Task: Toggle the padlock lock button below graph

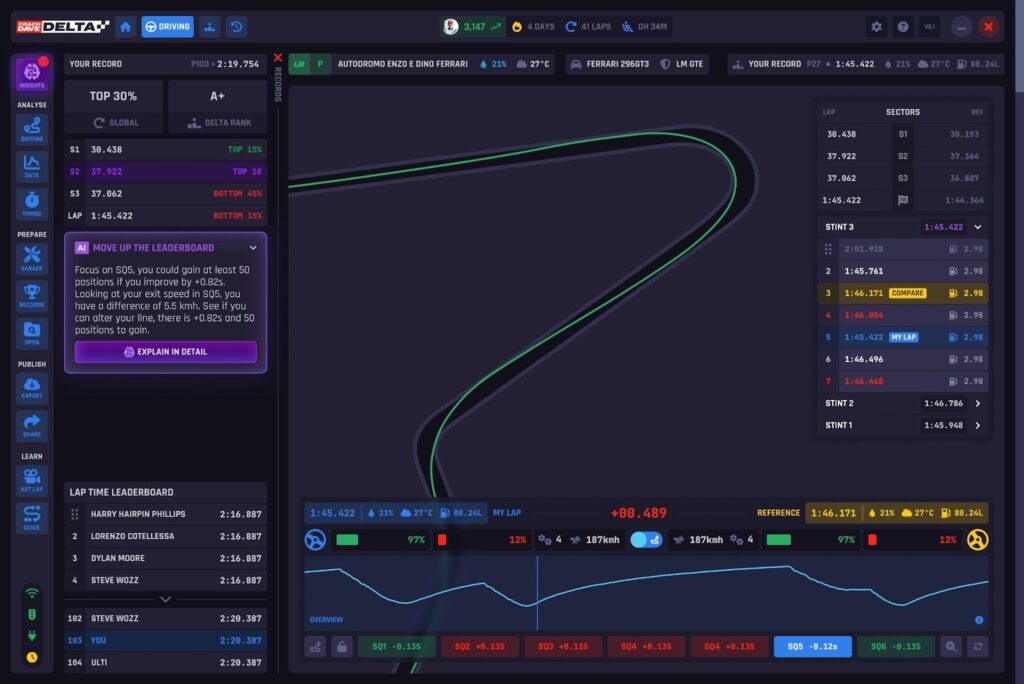Action: 342,647
